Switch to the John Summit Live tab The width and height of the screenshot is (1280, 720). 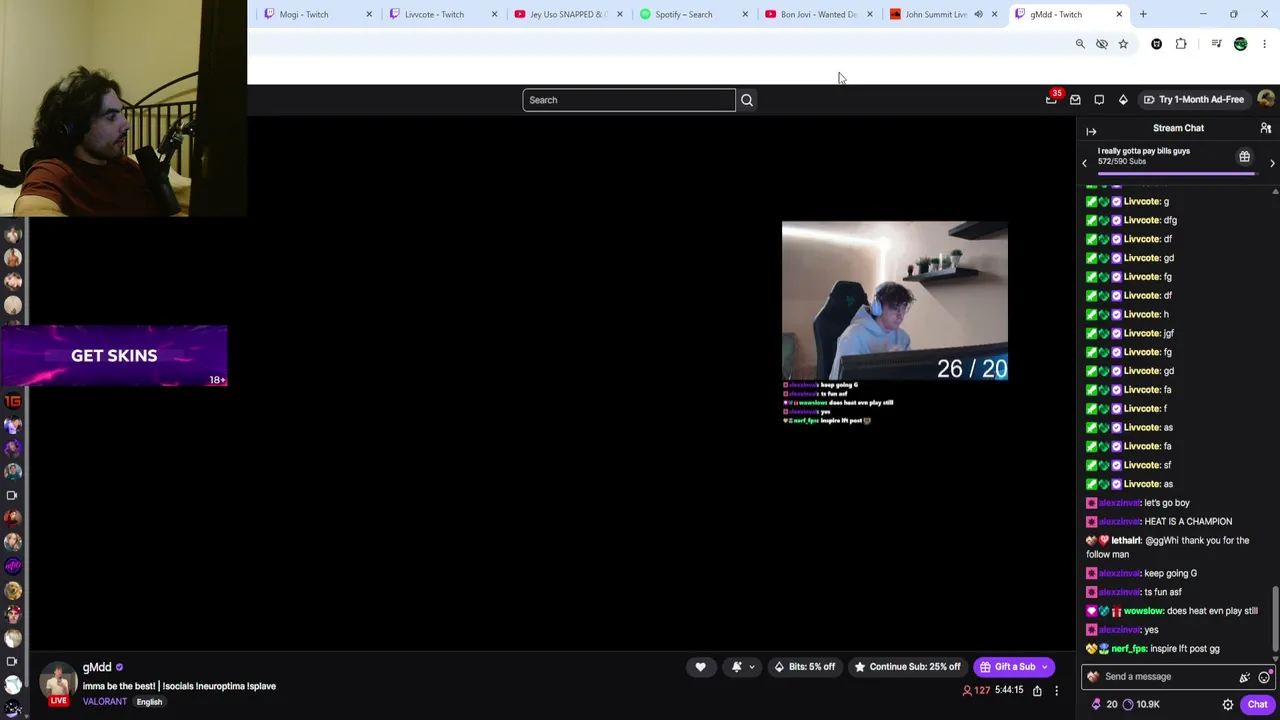(x=936, y=14)
